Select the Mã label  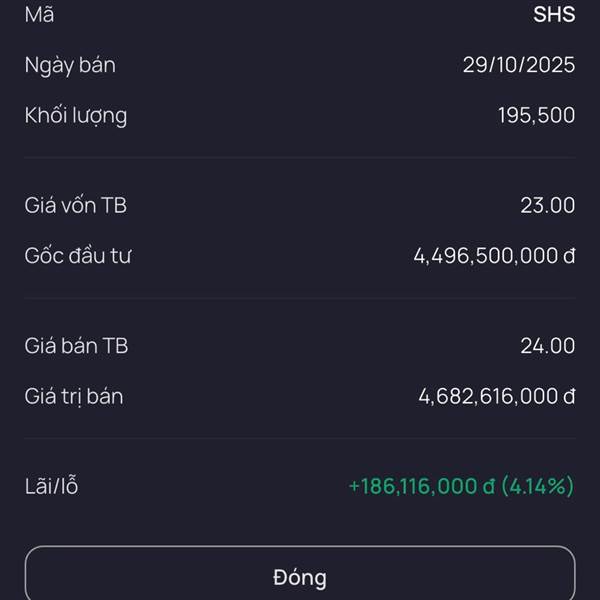[39, 15]
